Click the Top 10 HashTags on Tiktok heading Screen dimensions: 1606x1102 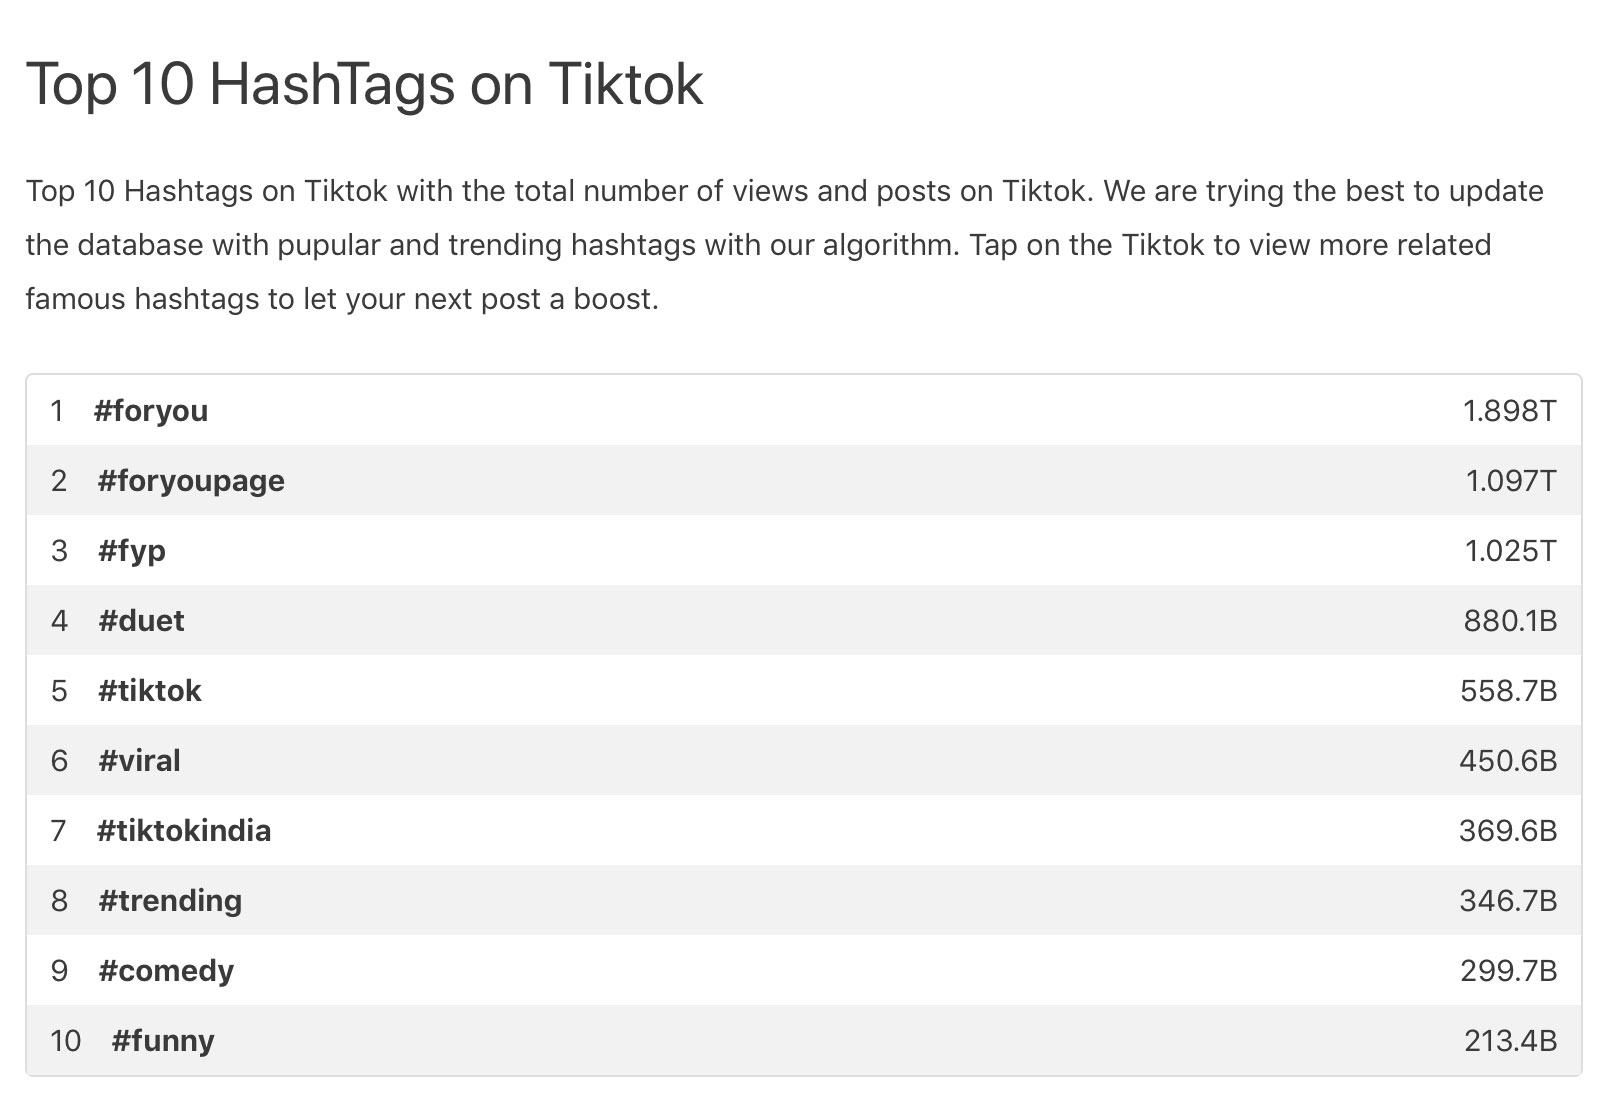(x=364, y=84)
